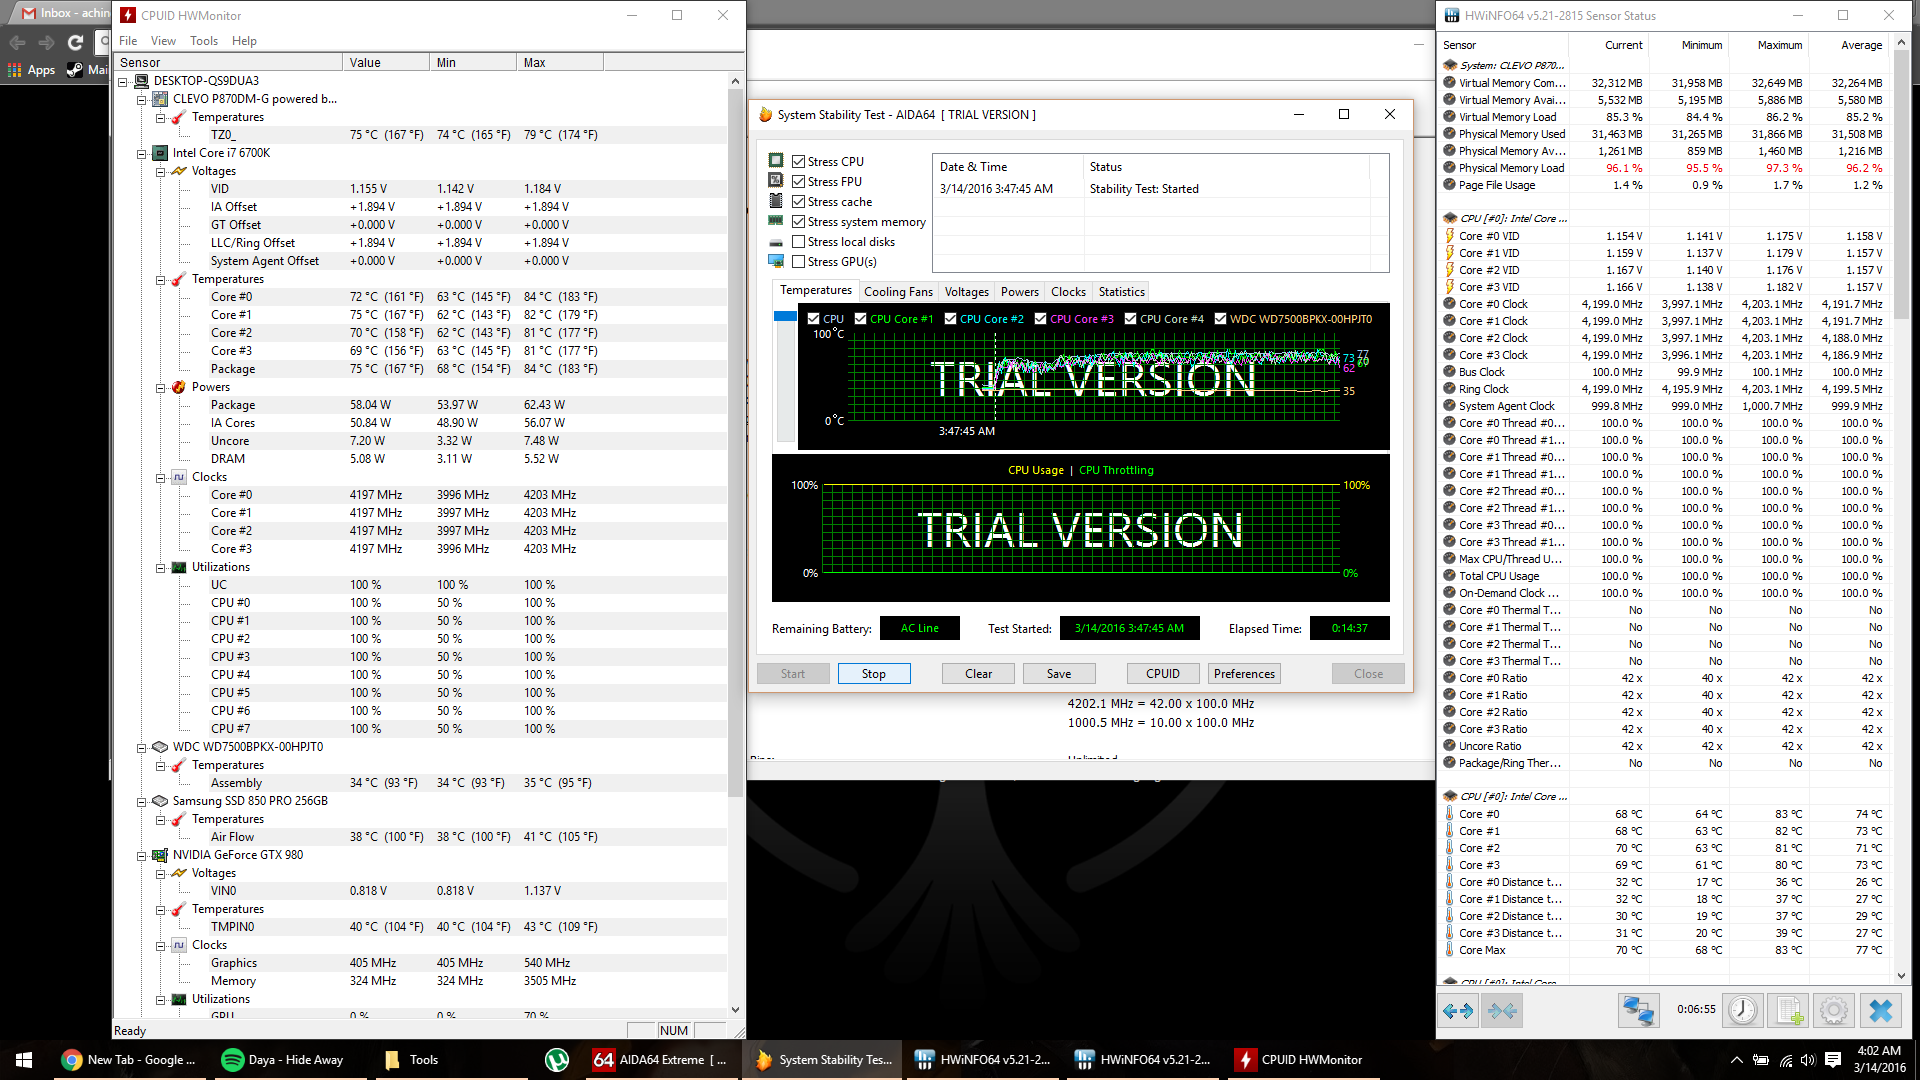The height and width of the screenshot is (1080, 1920).
Task: Collapse NVIDIA GeForce GTX 980 node
Action: (x=142, y=856)
